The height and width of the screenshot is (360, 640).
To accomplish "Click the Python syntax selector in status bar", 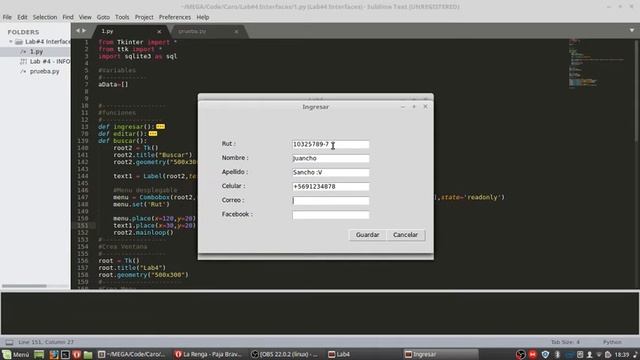I will (612, 342).
